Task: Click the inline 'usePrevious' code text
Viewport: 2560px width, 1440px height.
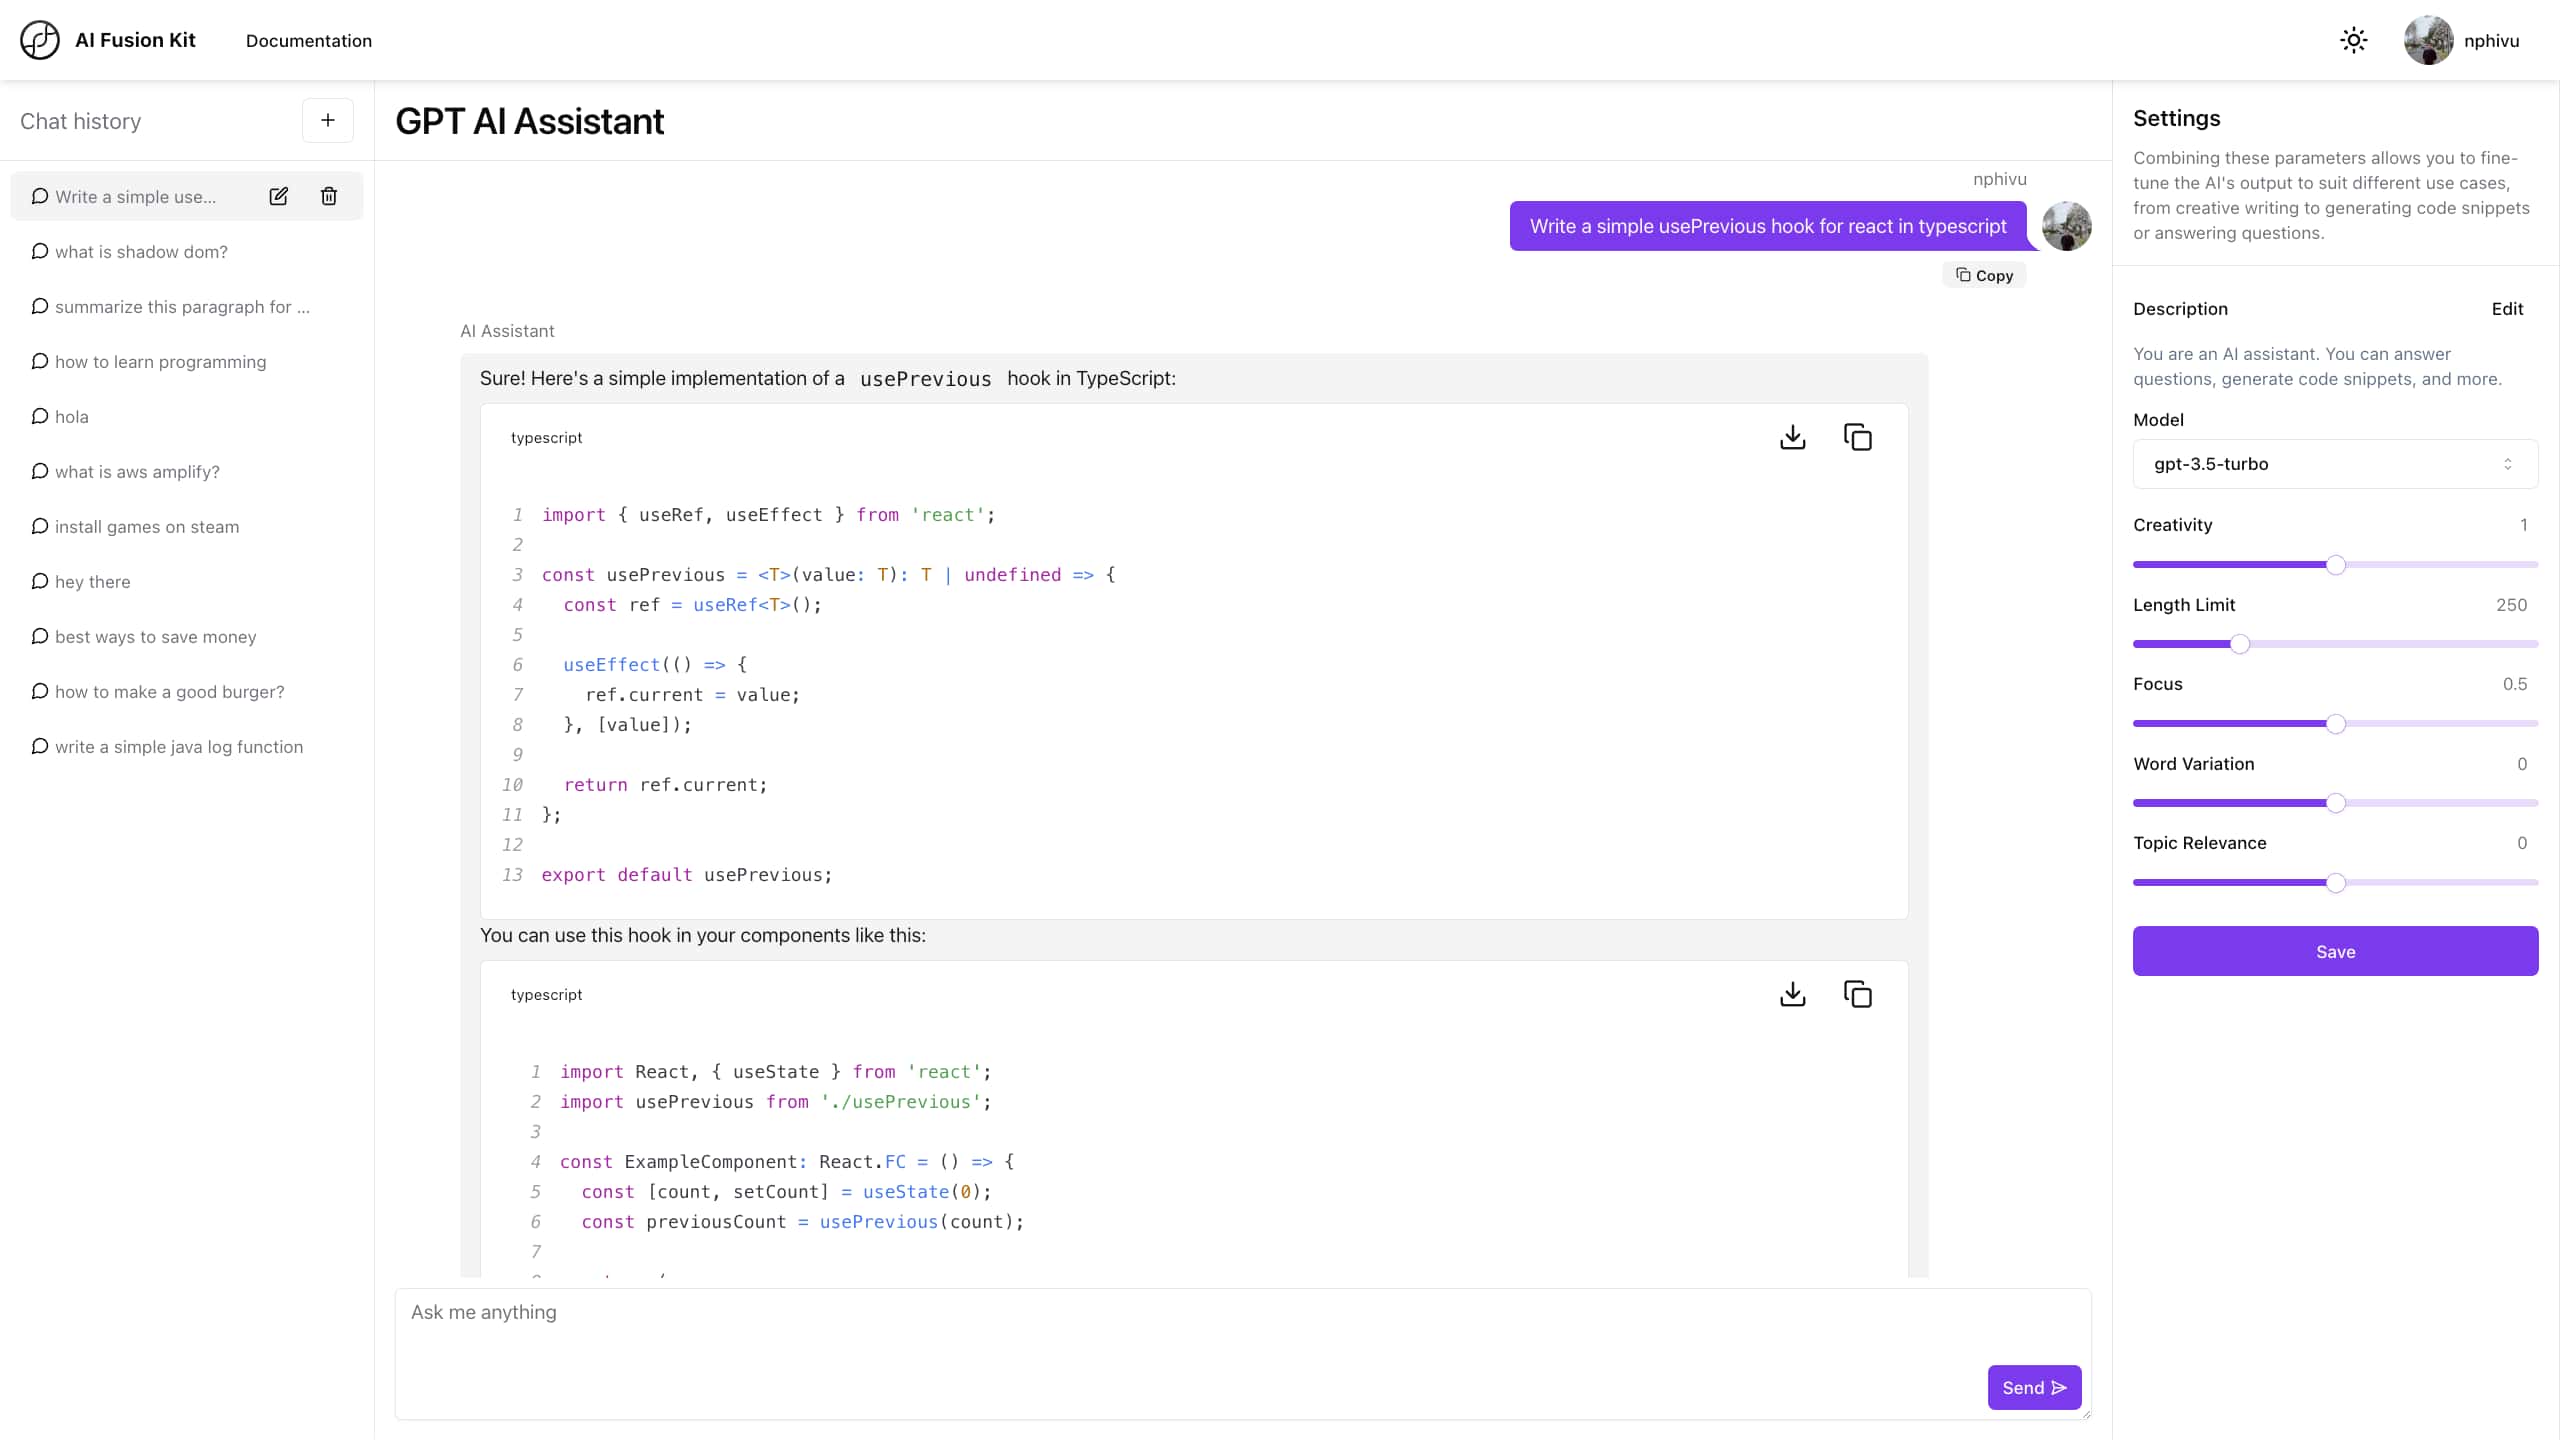Action: click(926, 379)
